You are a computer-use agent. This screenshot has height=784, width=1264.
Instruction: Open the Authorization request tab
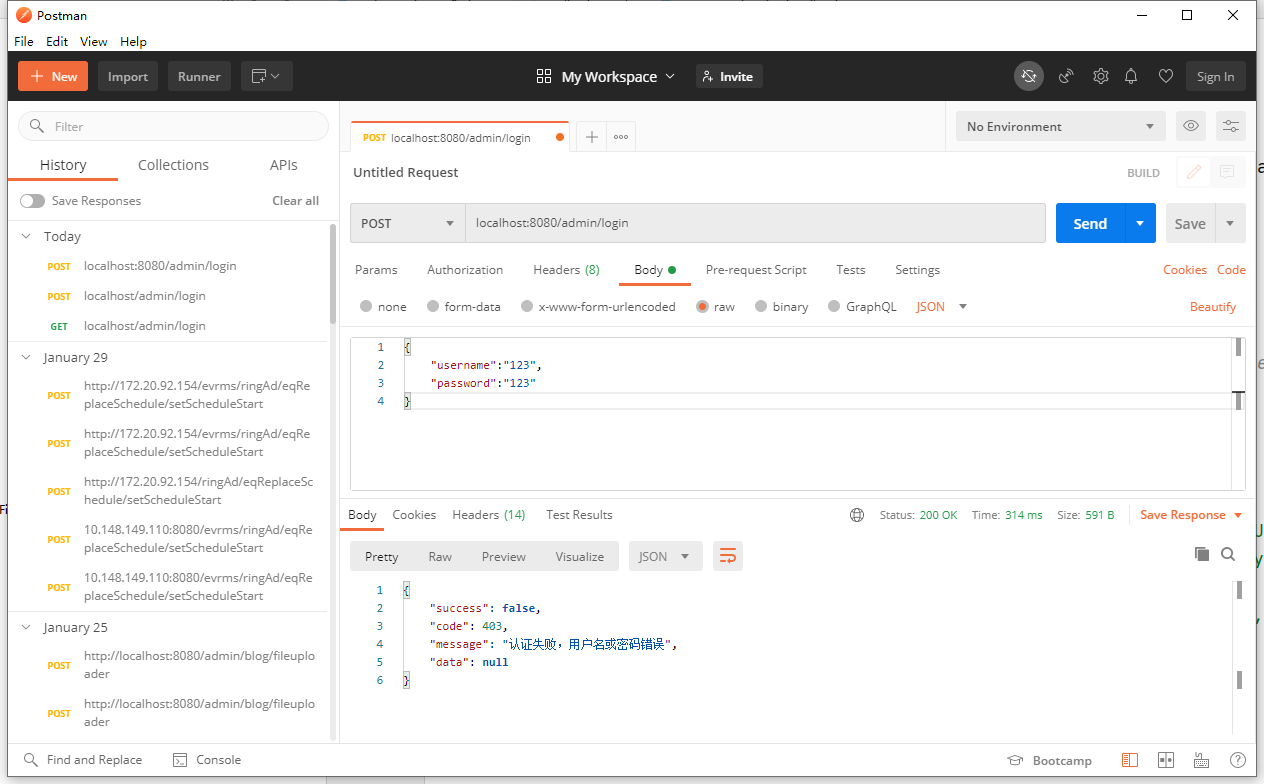tap(465, 270)
